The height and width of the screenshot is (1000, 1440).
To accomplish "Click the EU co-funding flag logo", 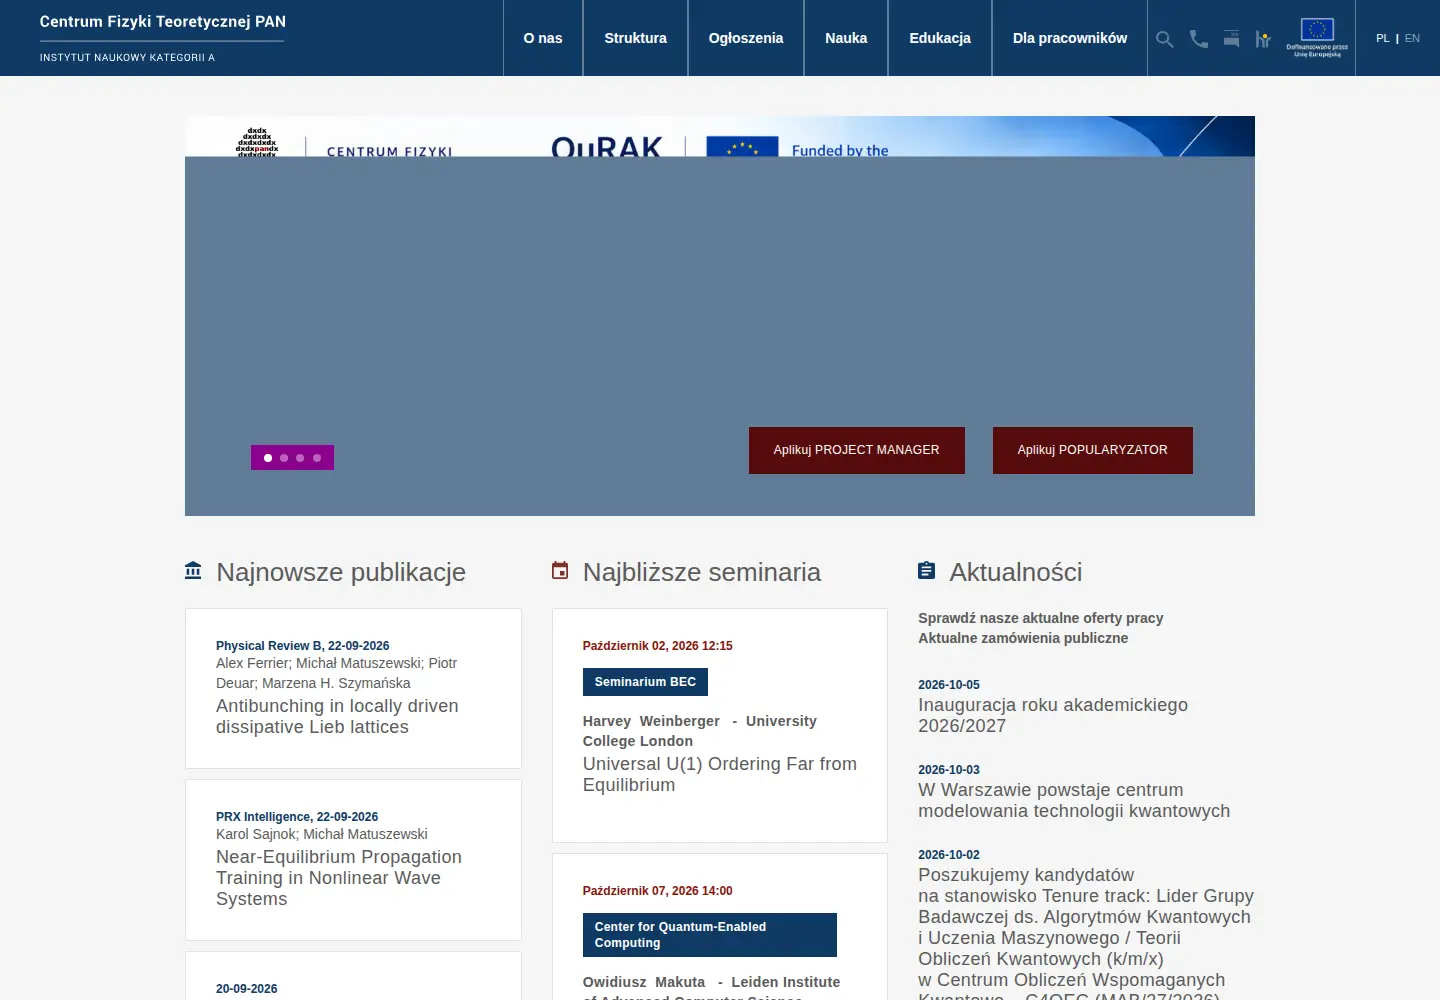I will click(1317, 38).
